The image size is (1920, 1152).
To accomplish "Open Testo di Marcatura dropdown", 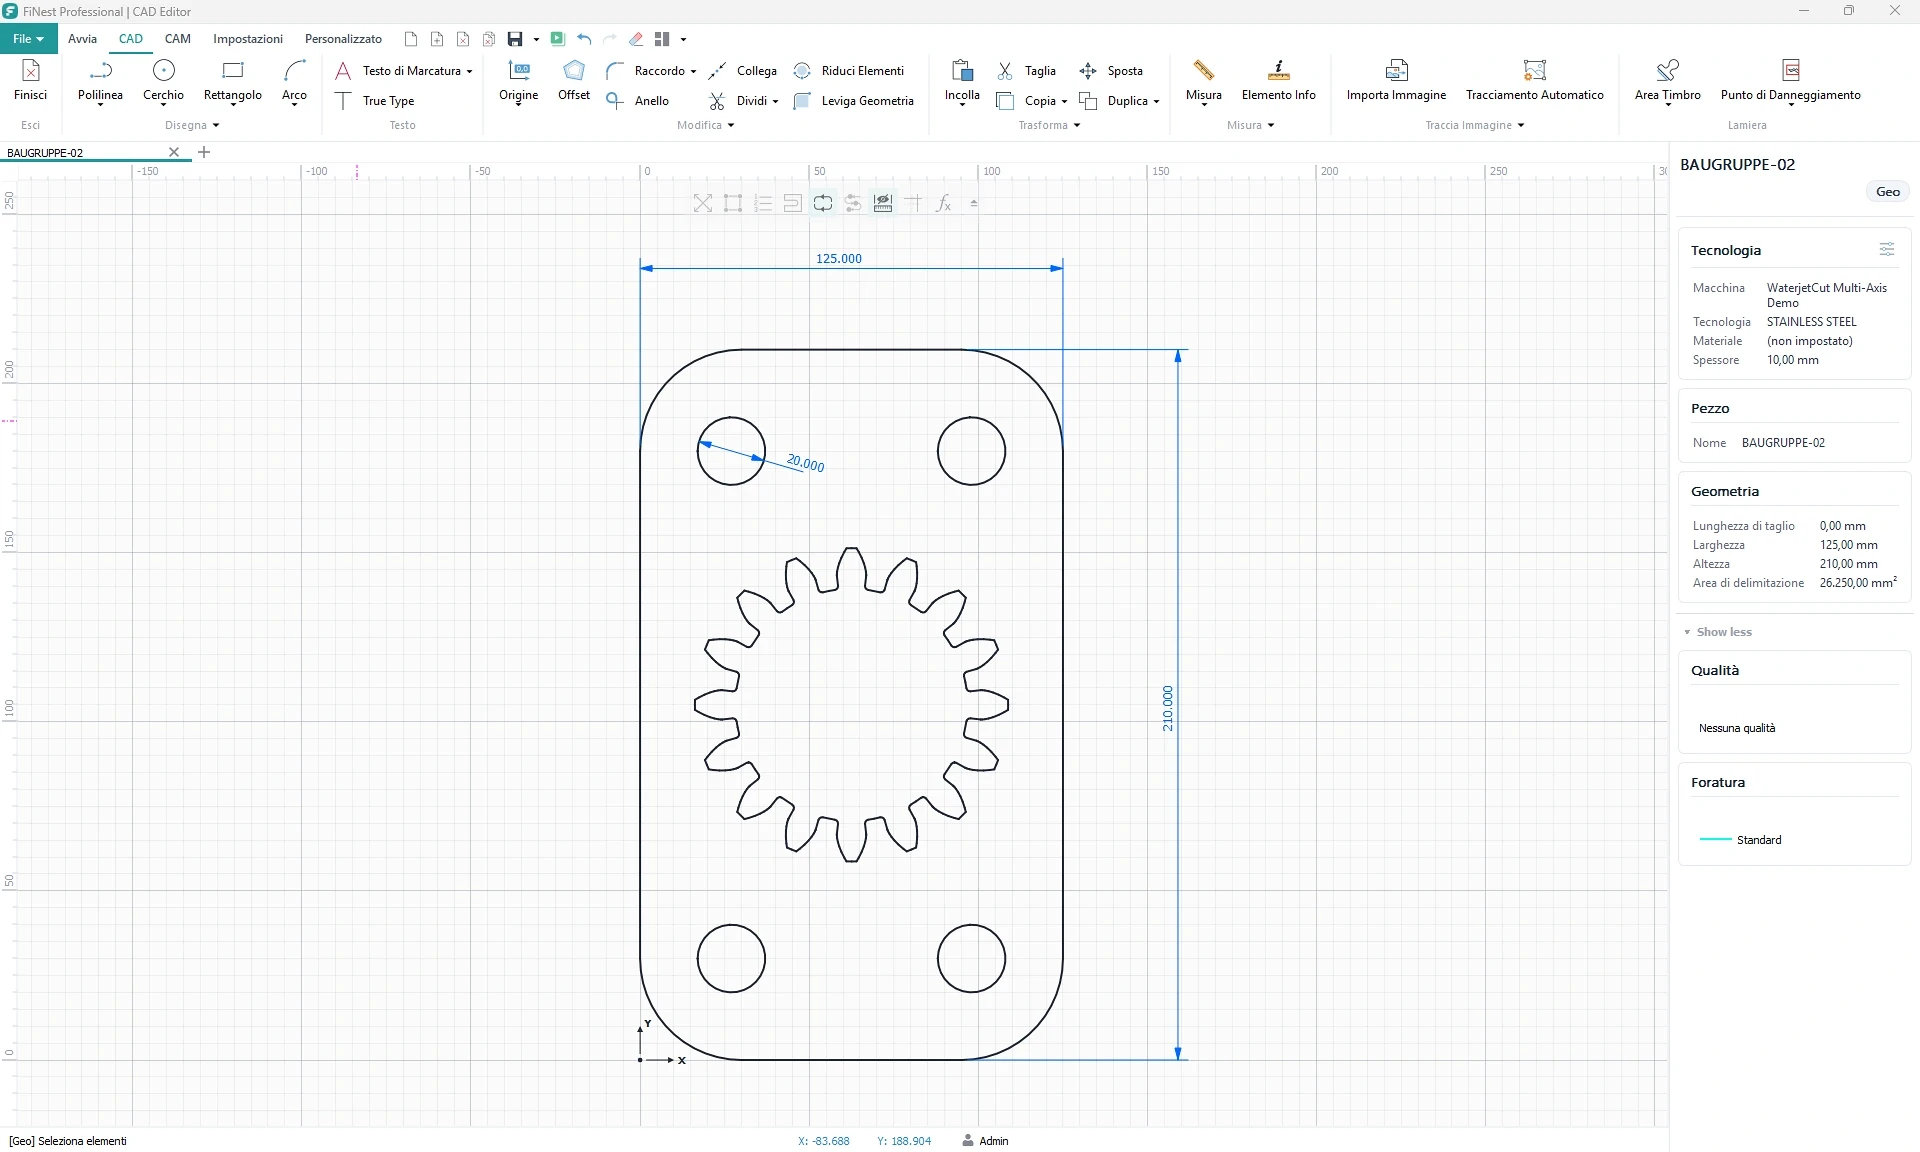I will (x=469, y=72).
